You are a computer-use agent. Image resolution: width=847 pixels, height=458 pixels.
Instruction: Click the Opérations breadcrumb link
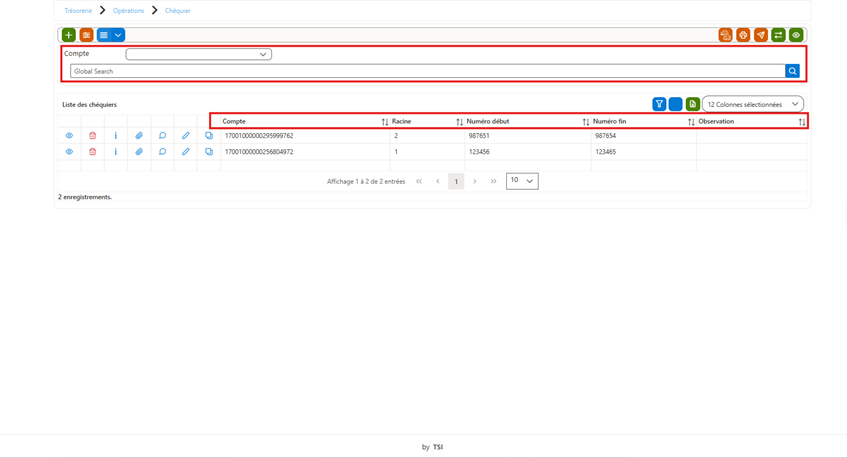129,11
